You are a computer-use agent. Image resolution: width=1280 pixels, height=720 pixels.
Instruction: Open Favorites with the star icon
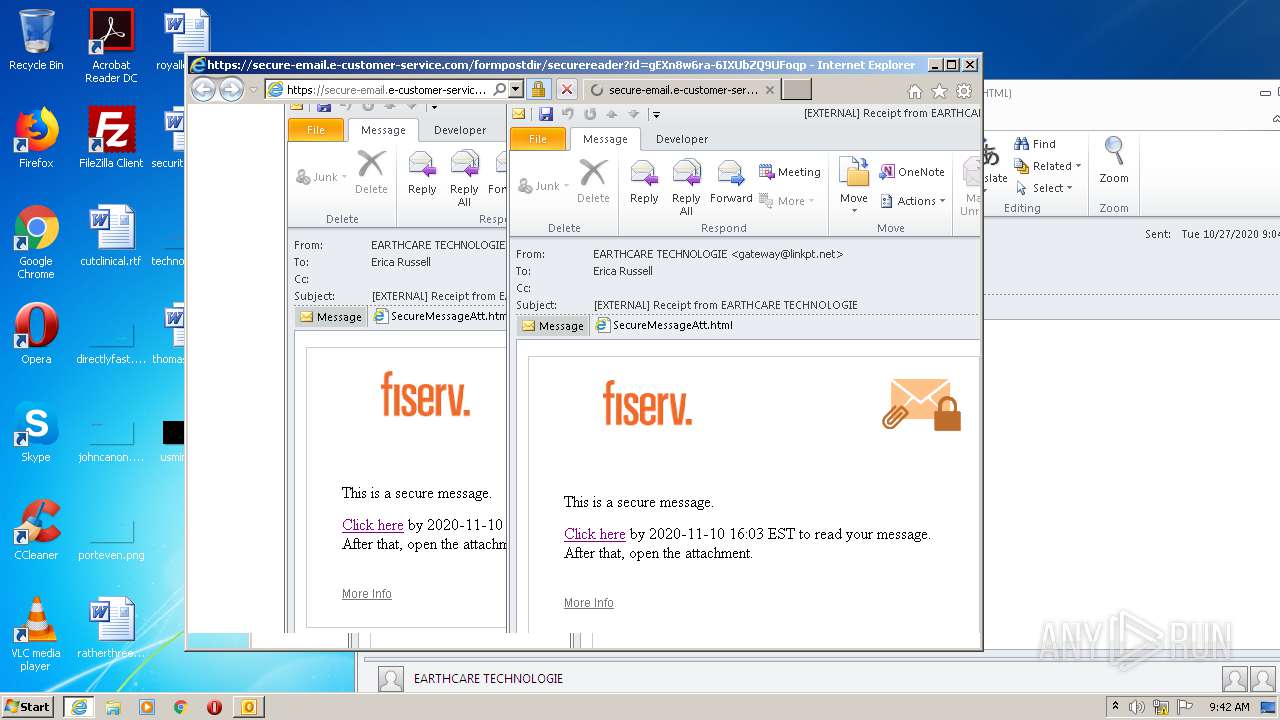(x=939, y=91)
